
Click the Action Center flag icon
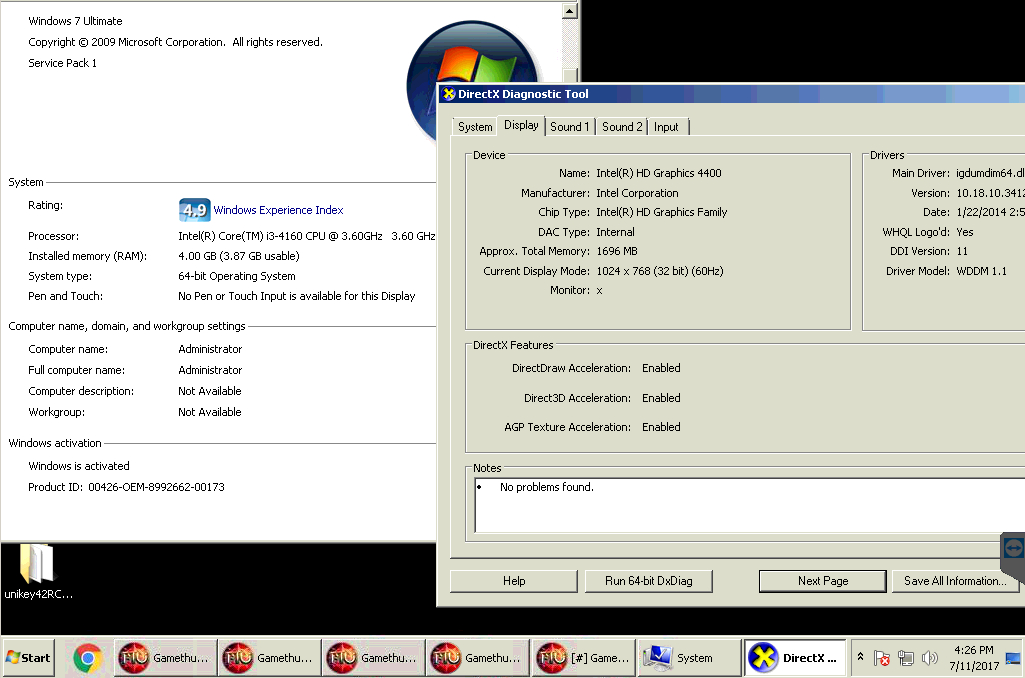(x=882, y=658)
